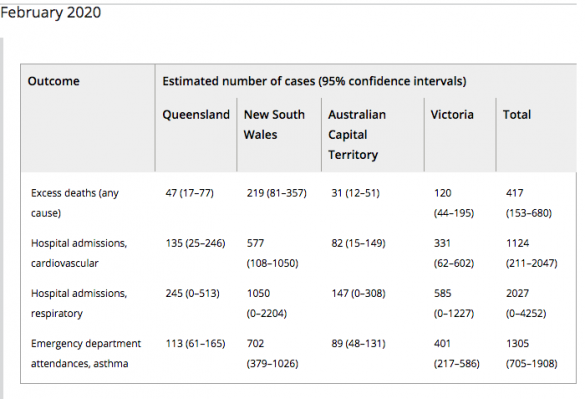Select the Queensland column header
This screenshot has height=399, width=585.
pos(196,115)
